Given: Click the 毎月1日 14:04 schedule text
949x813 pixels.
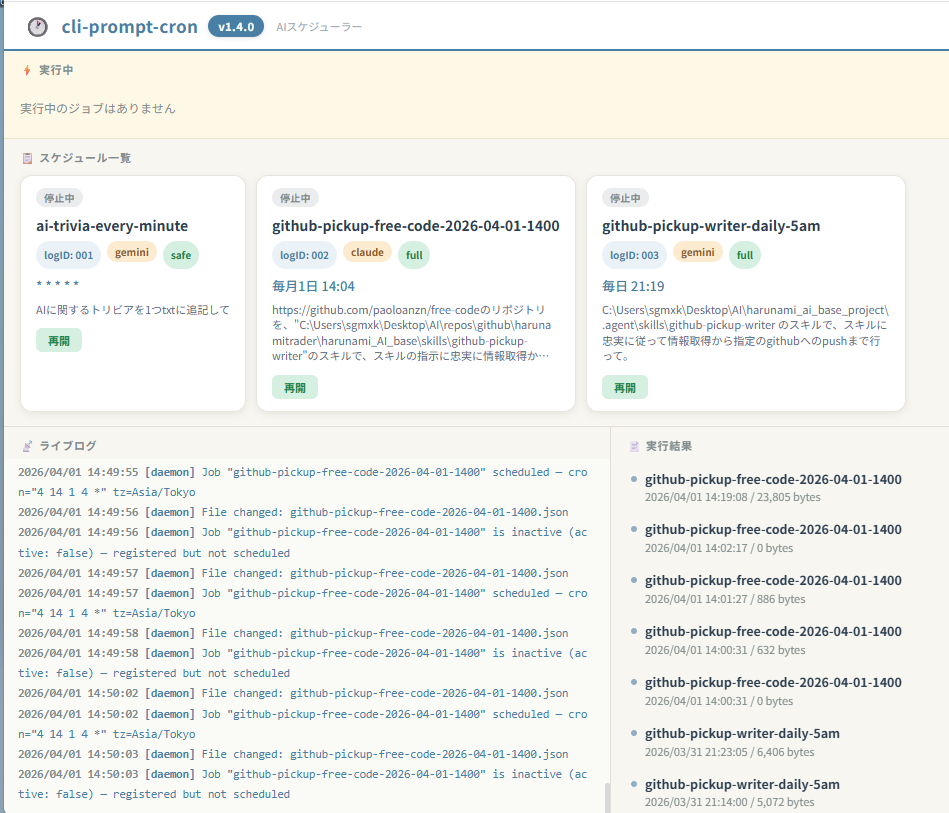Looking at the screenshot, I should pos(314,286).
